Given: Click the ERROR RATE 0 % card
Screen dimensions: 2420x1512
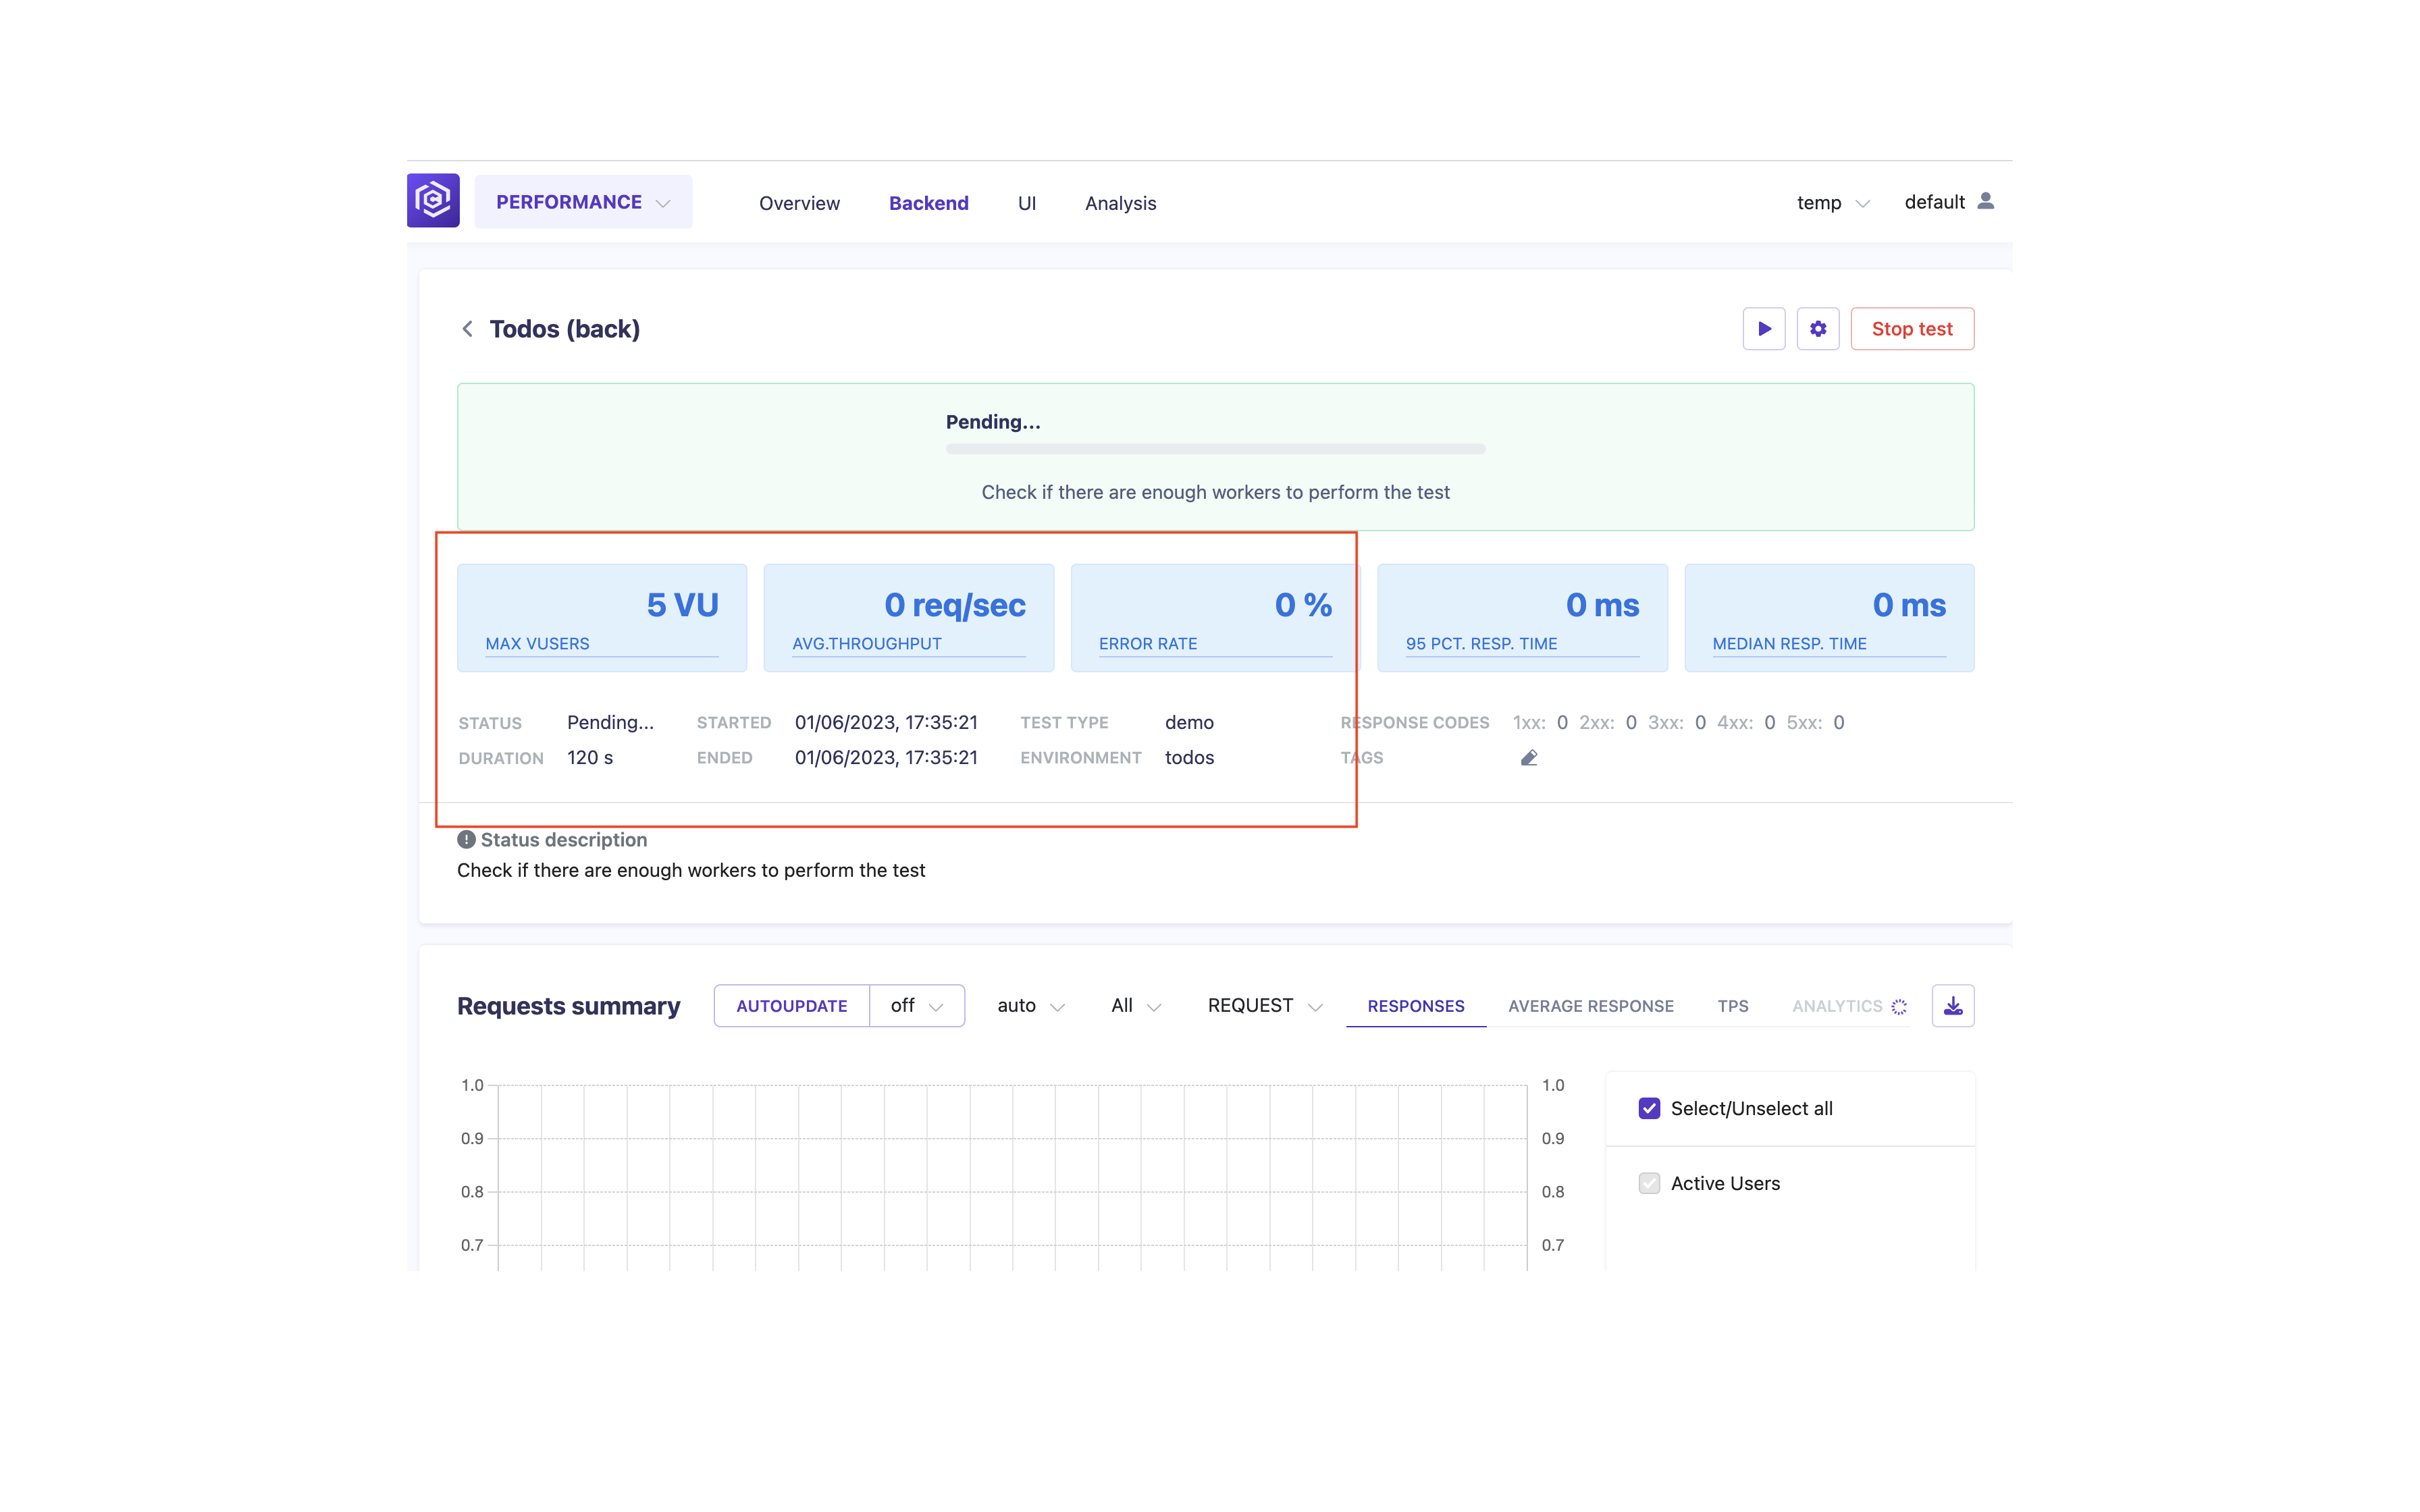Looking at the screenshot, I should (x=1215, y=618).
